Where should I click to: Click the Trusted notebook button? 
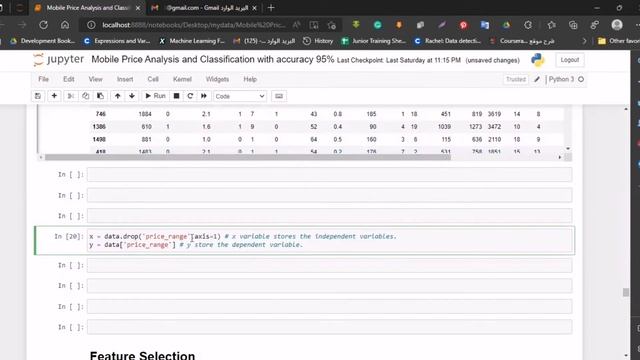coord(516,79)
